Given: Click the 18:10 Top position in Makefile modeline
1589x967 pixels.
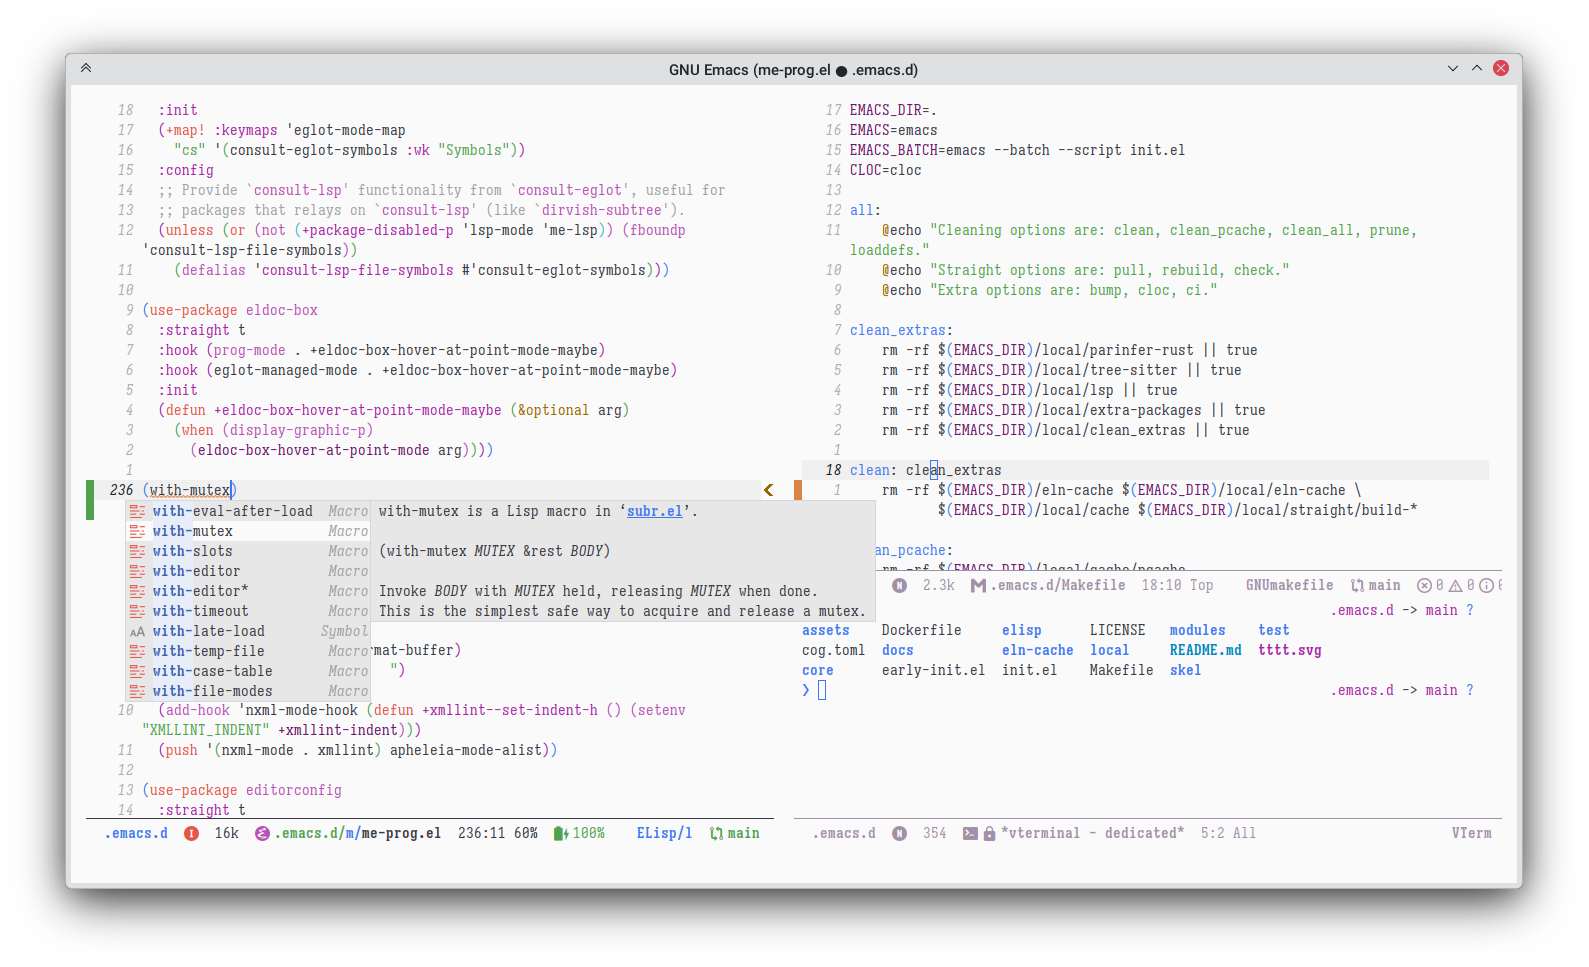Looking at the screenshot, I should (1177, 585).
